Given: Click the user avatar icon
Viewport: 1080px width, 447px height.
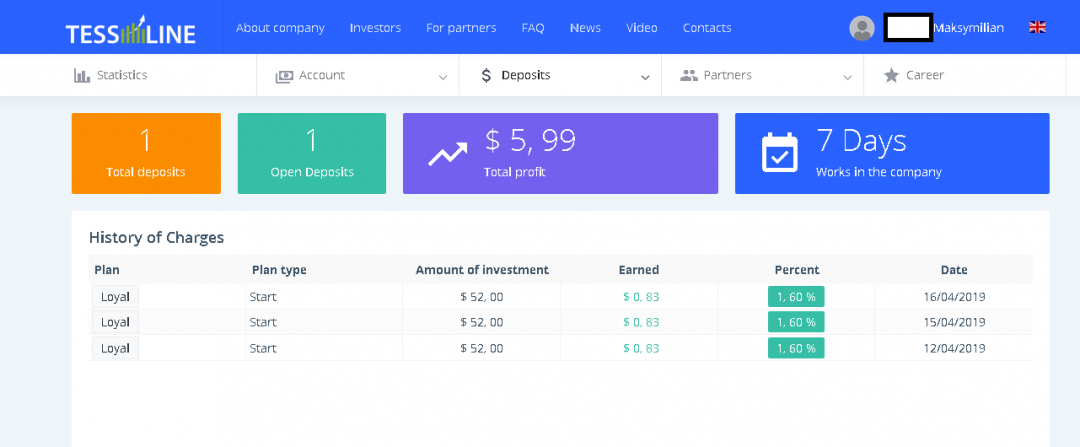Looking at the screenshot, I should coord(861,28).
